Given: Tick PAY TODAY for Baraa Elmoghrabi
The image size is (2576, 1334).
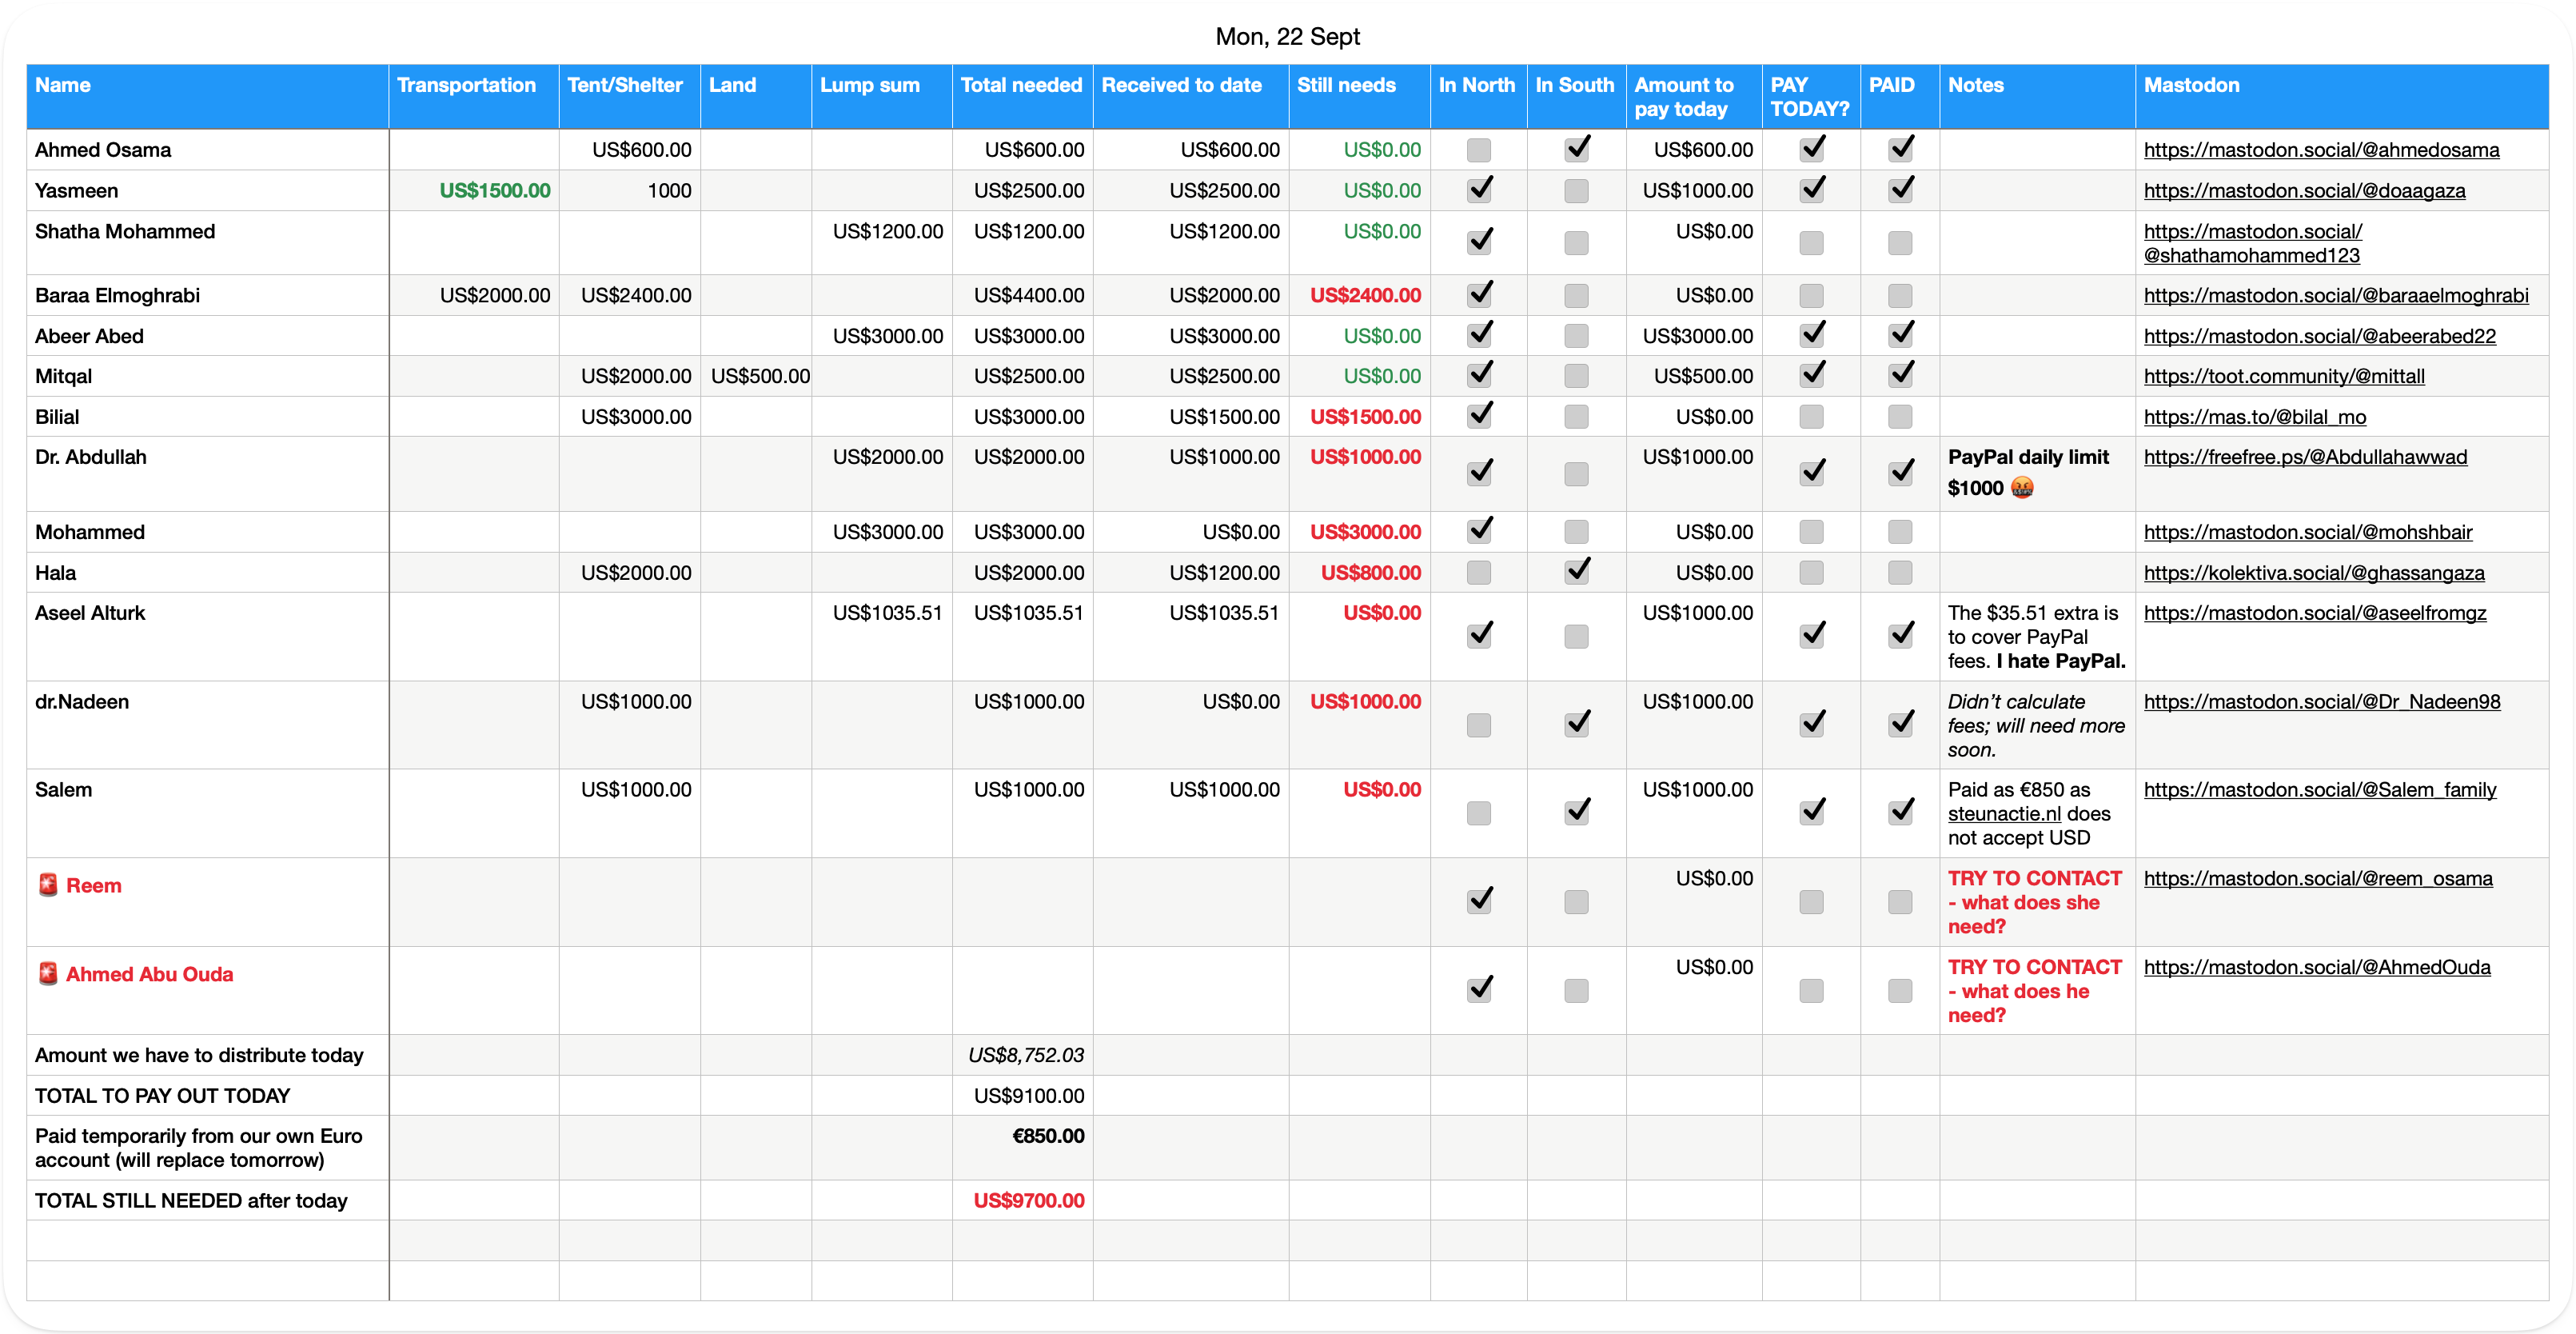Looking at the screenshot, I should pyautogui.click(x=1810, y=295).
